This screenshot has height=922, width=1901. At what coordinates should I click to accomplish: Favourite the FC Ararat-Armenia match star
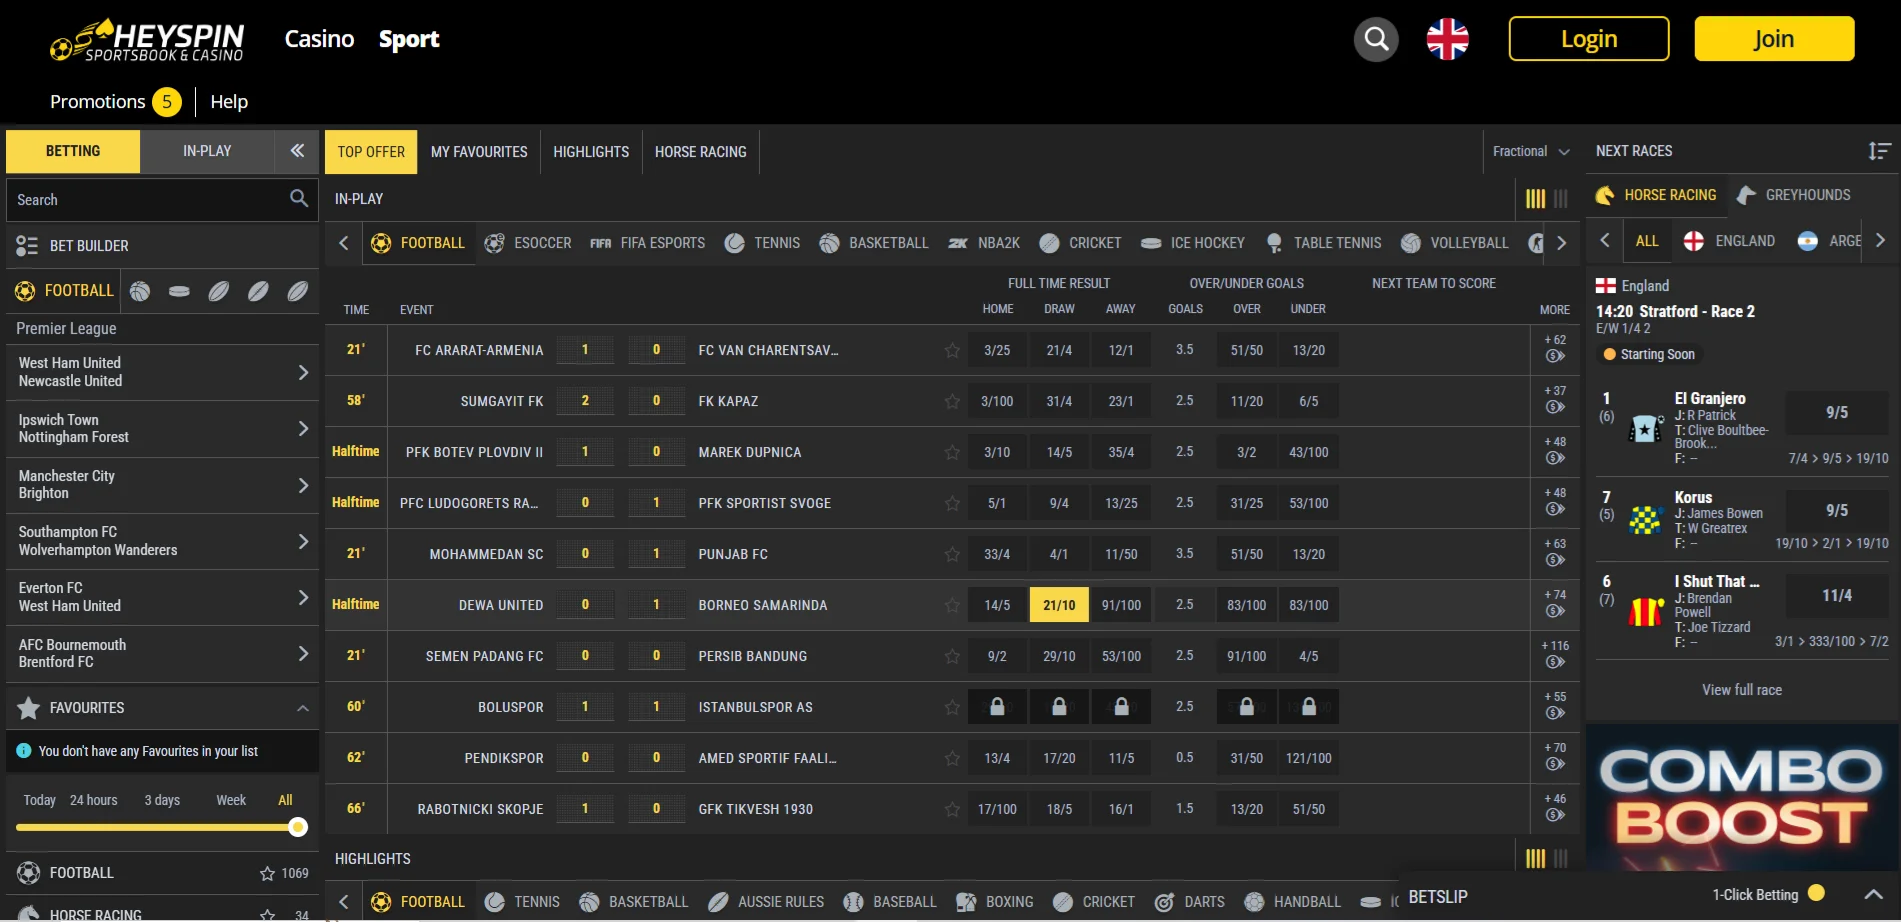click(952, 350)
